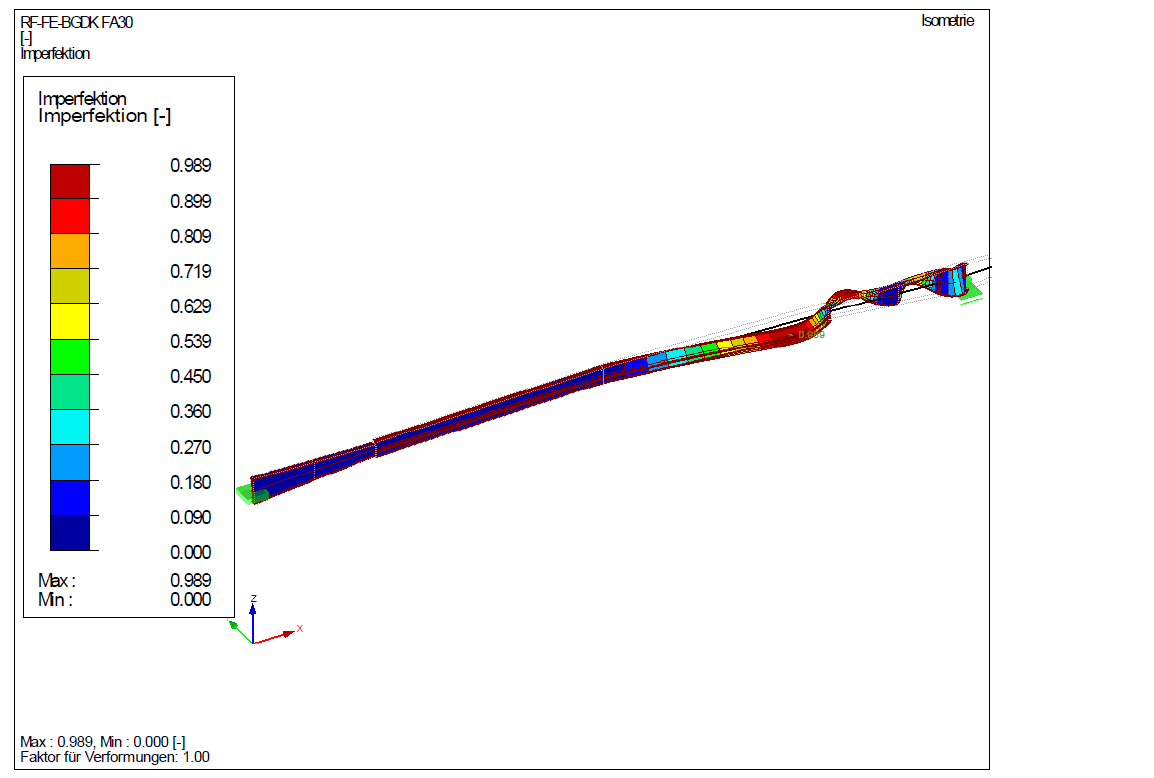Click the 0.450 legend scale value
The height and width of the screenshot is (778, 1154).
click(190, 377)
